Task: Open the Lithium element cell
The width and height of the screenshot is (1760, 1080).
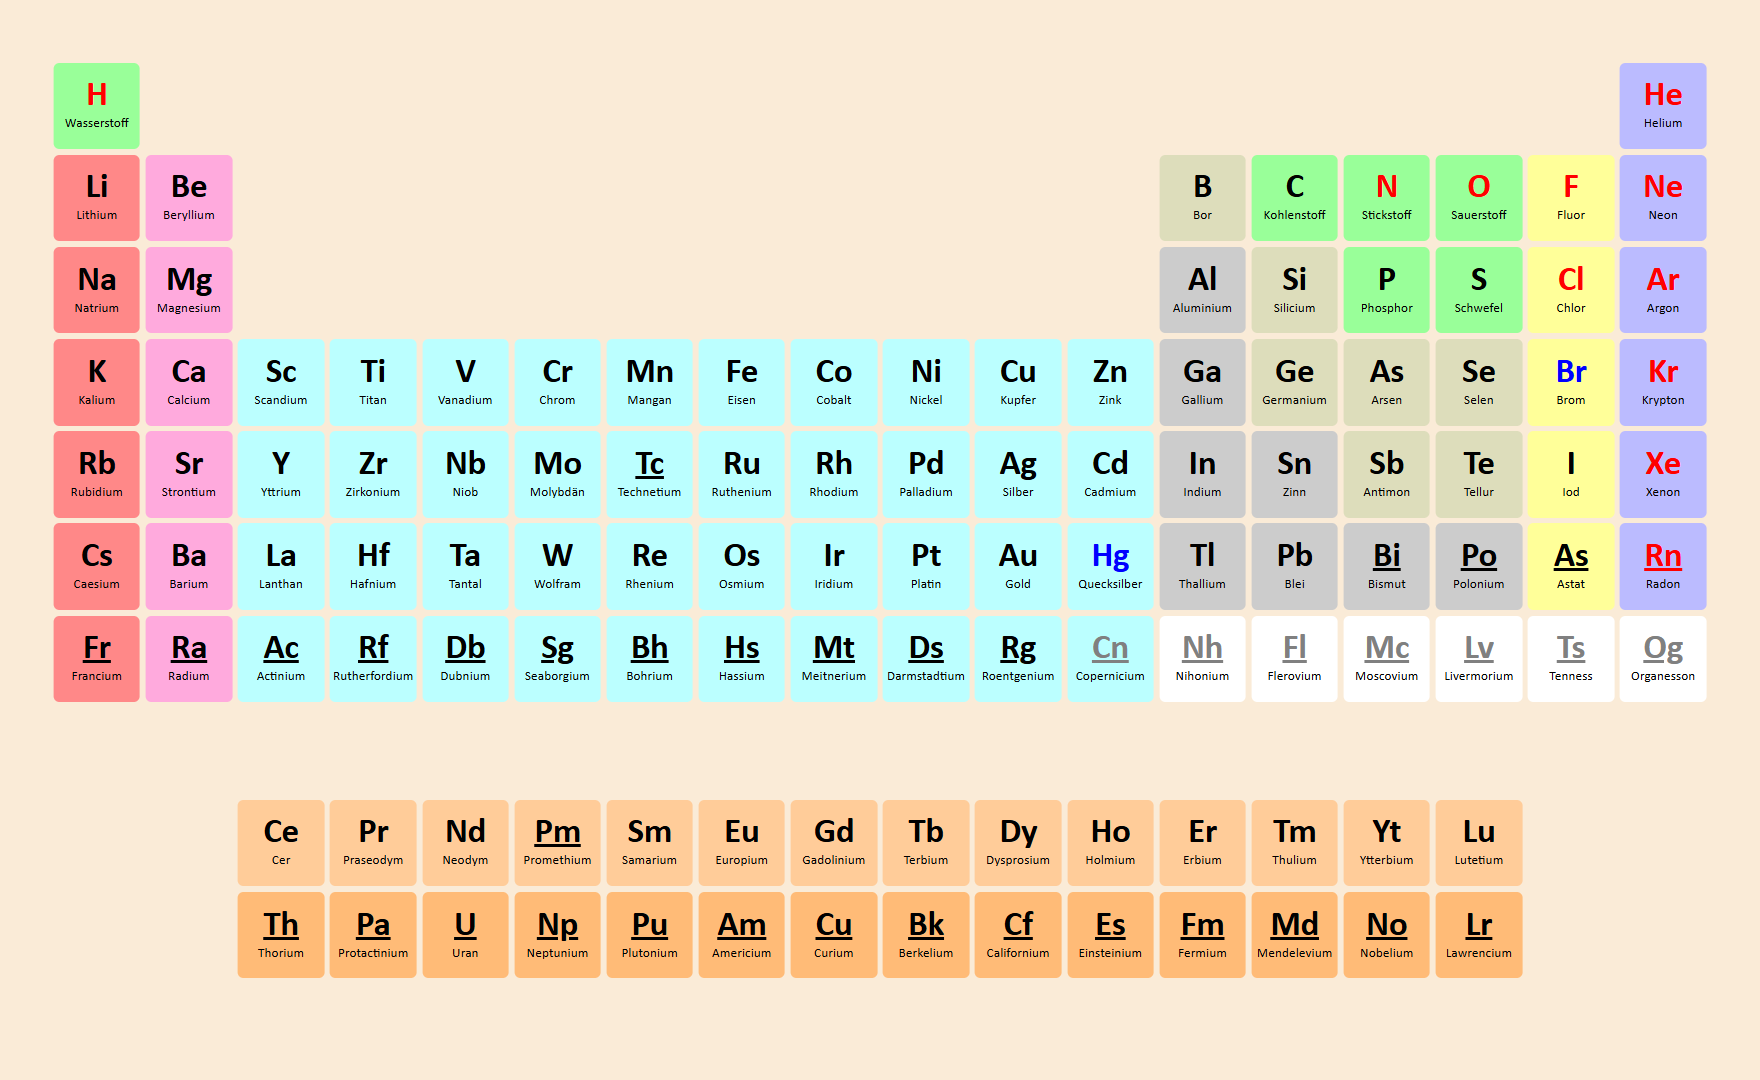Action: pos(97,198)
